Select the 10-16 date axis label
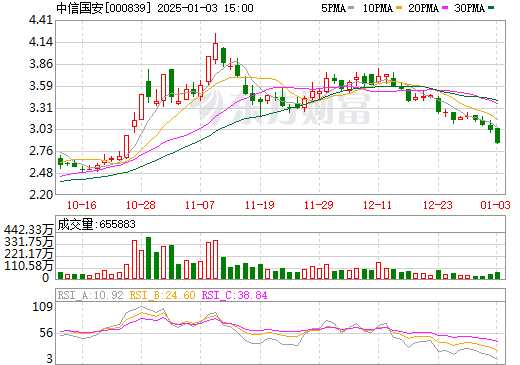Viewport: 520px width, 365px height. tap(82, 205)
